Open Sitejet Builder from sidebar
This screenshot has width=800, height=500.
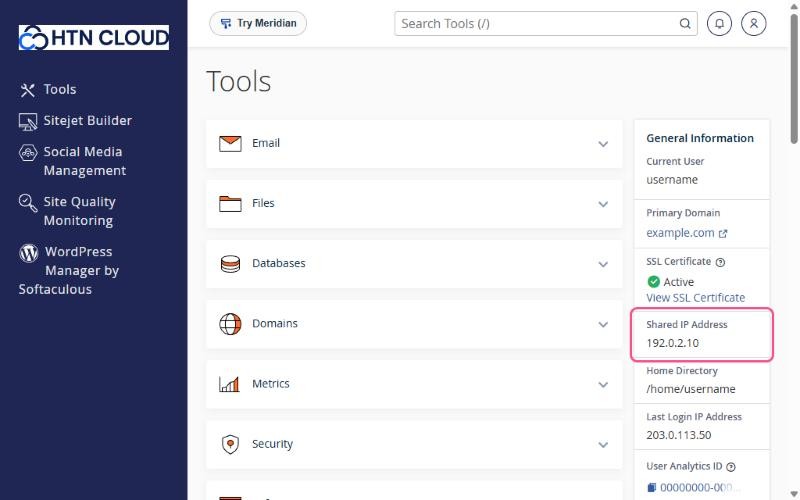87,120
